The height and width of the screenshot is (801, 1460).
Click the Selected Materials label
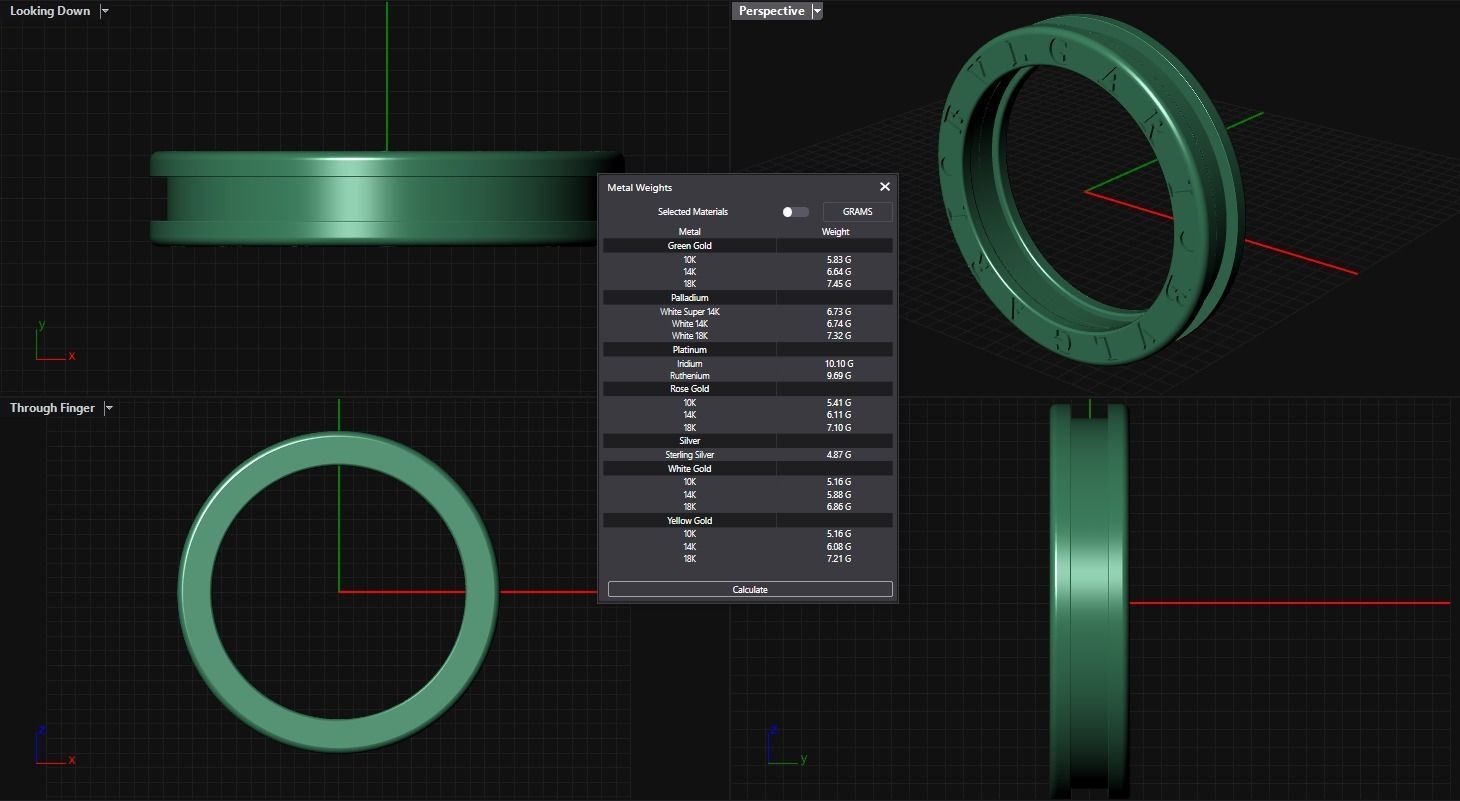tap(693, 212)
